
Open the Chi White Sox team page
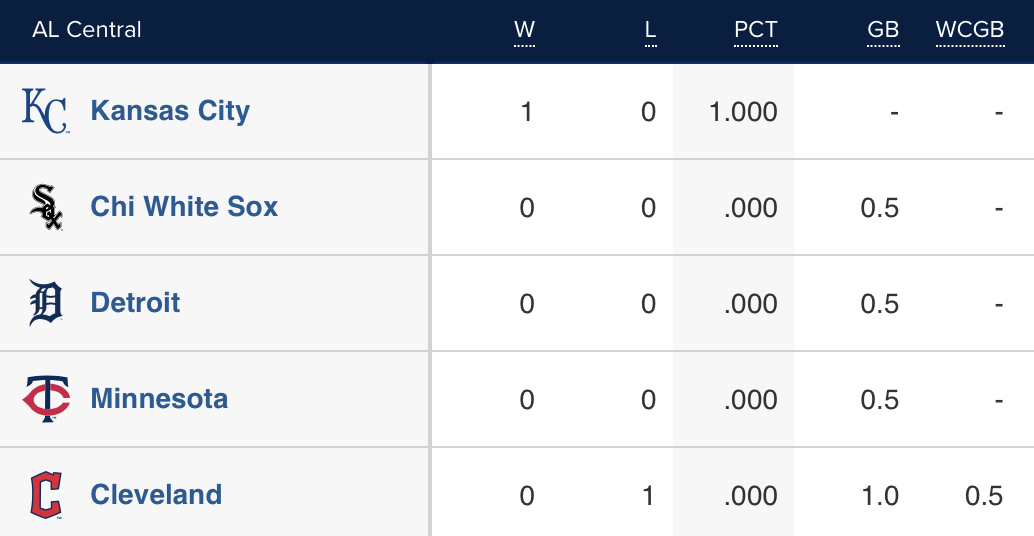coord(184,207)
